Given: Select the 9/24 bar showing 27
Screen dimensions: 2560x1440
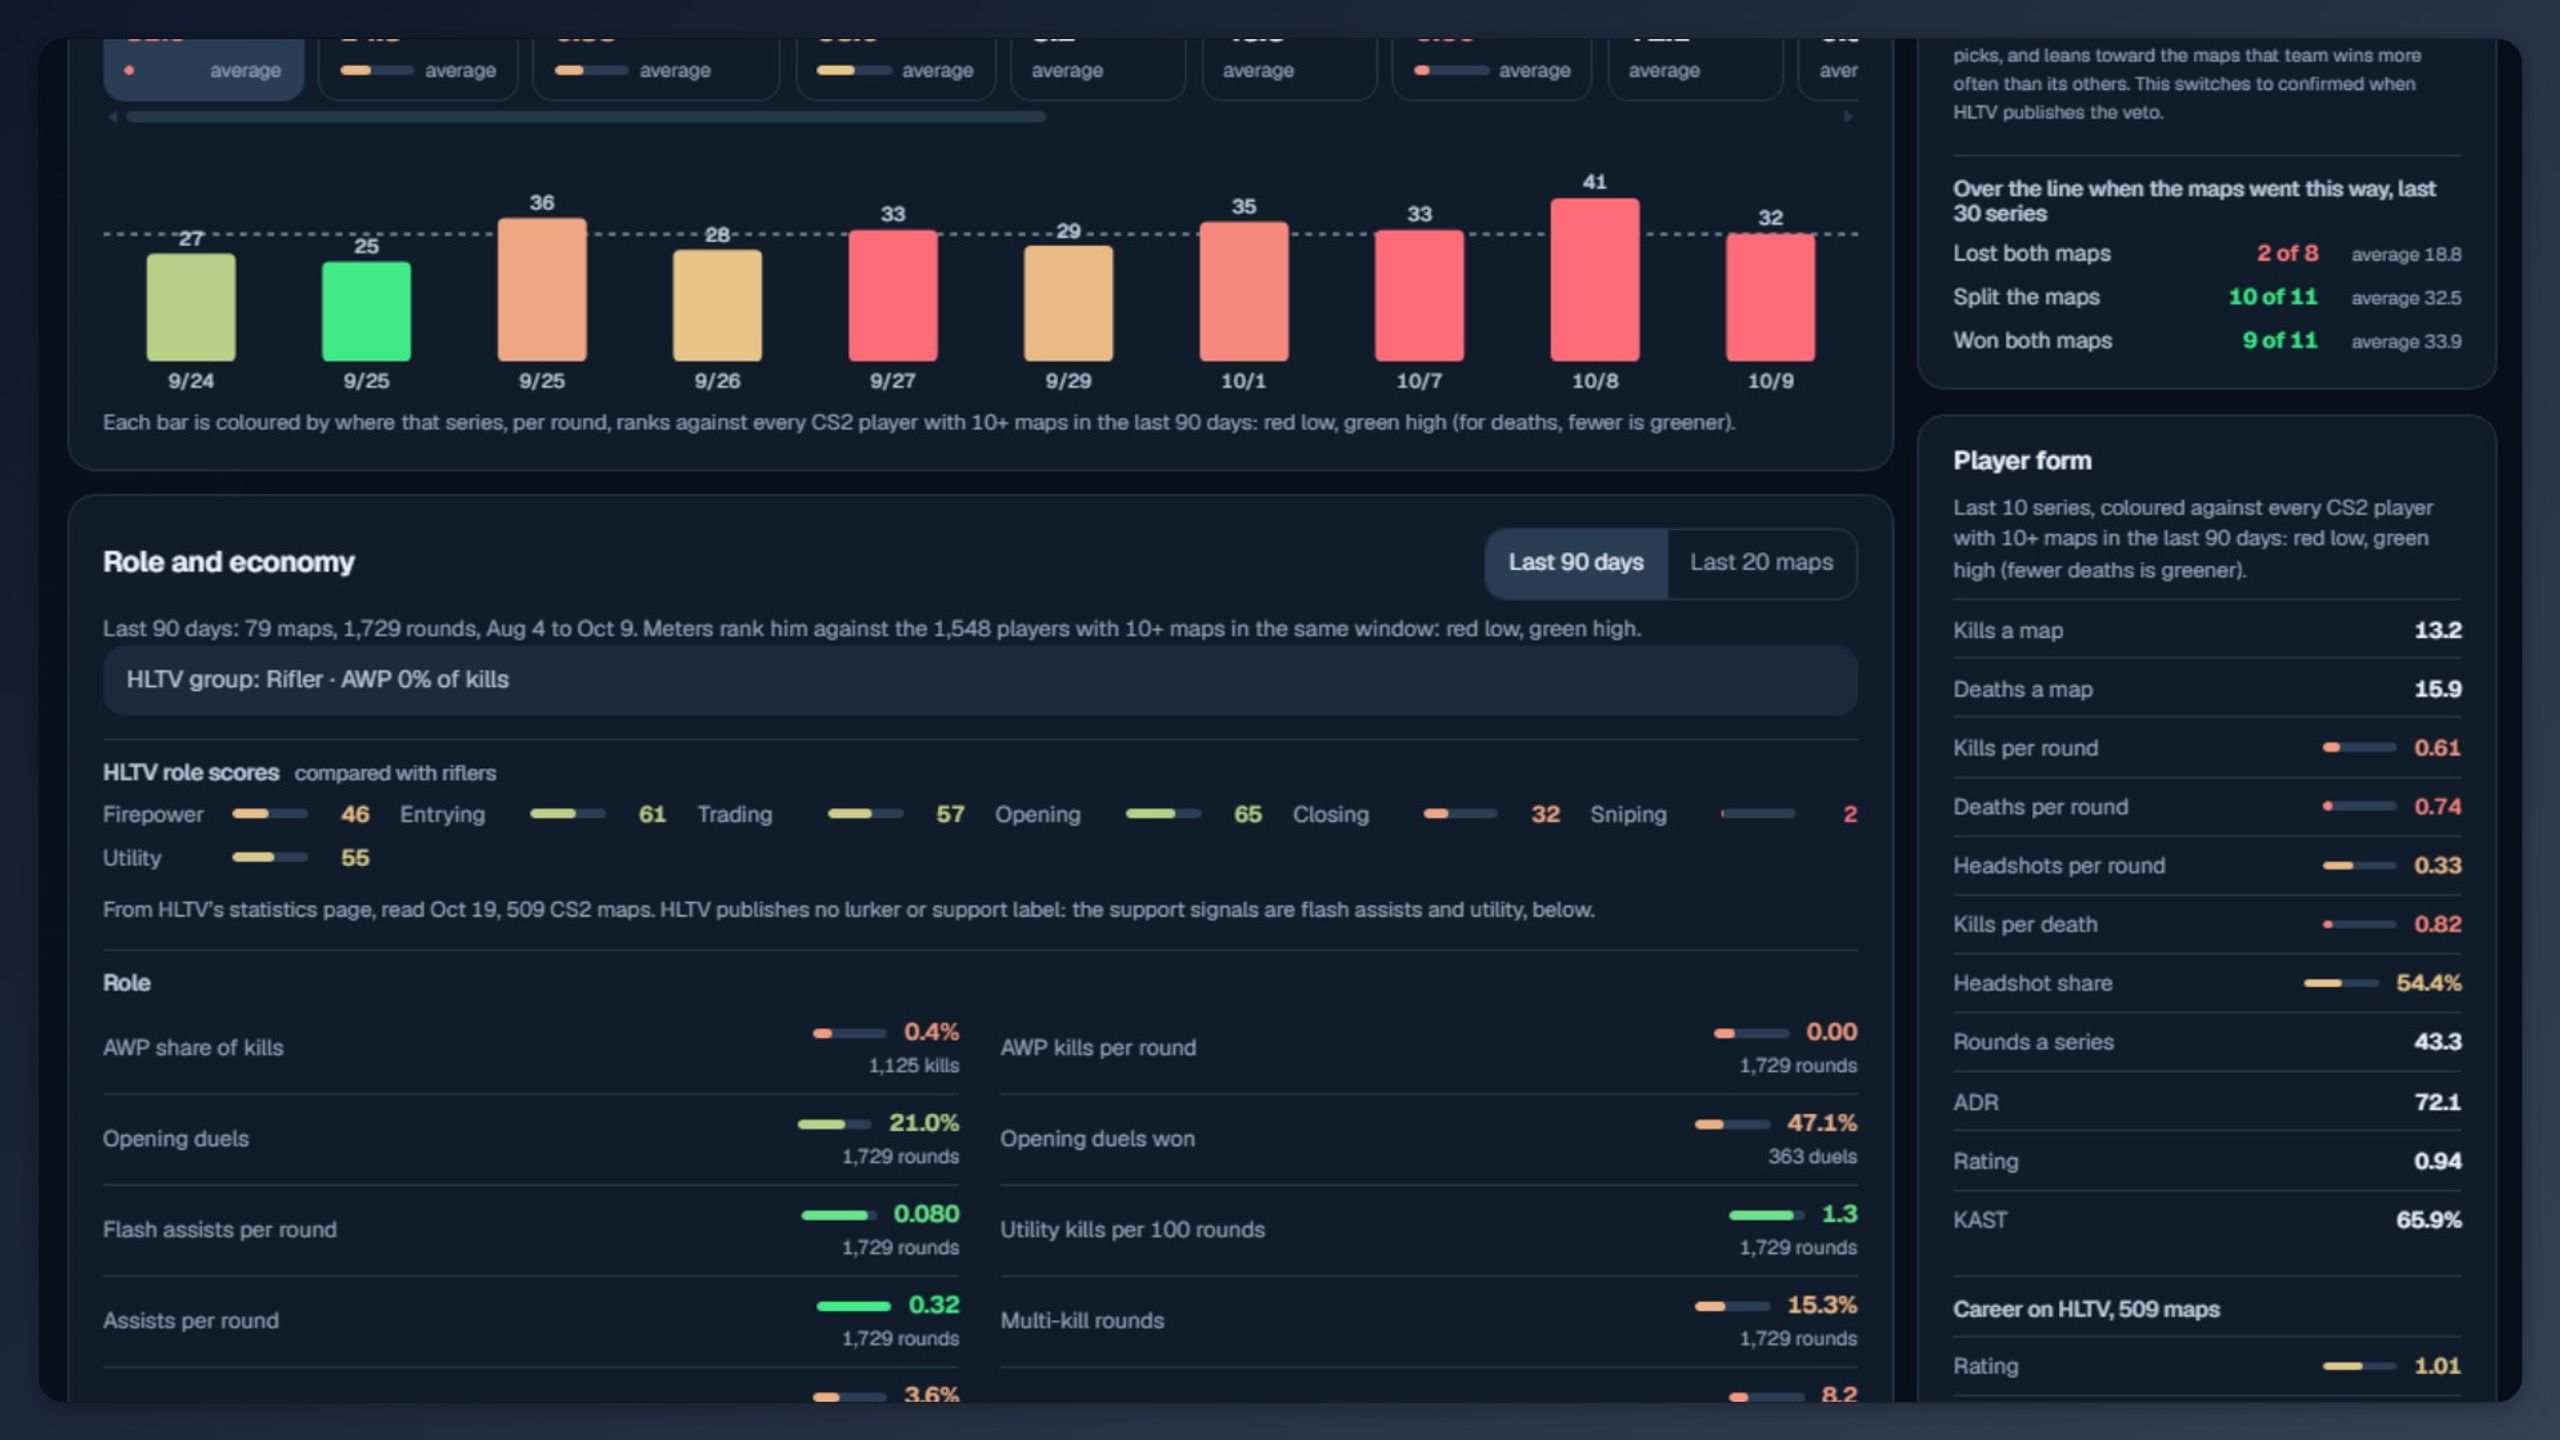Looking at the screenshot, I should tap(191, 307).
